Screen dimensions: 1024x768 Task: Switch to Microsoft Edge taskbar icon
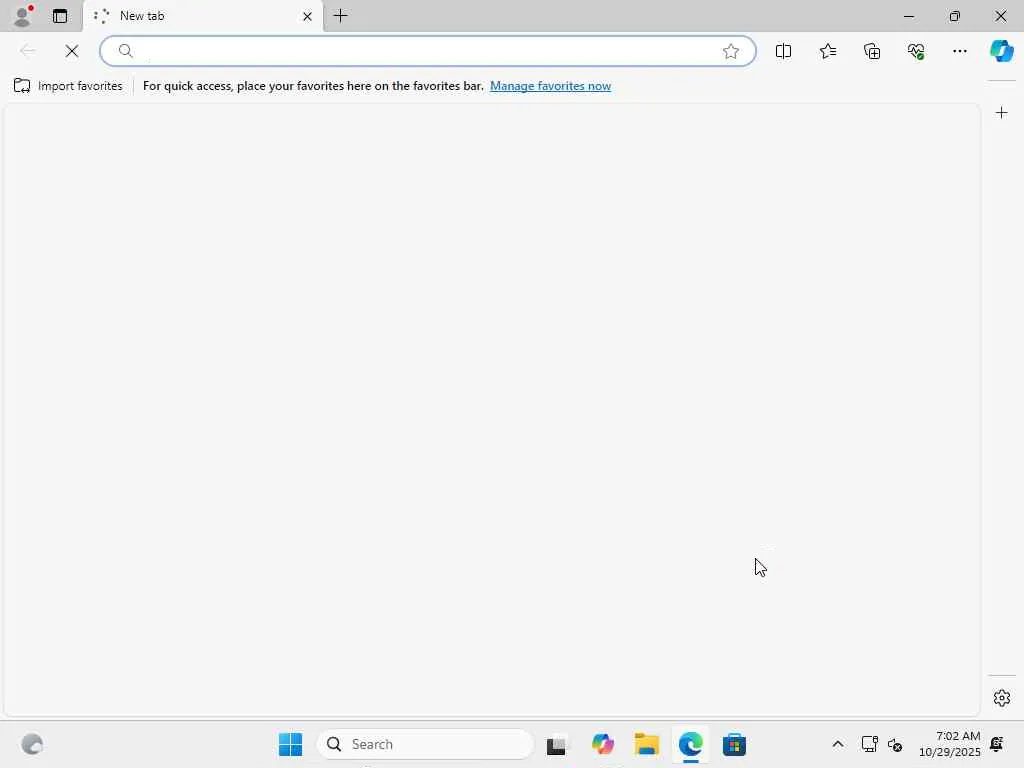point(690,744)
